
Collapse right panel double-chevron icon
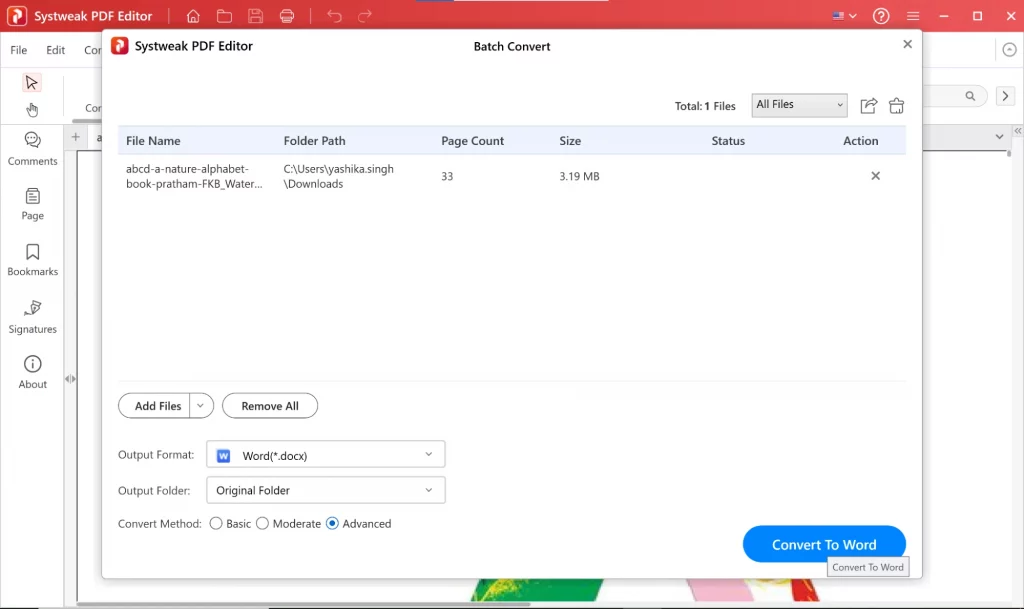click(x=1017, y=131)
